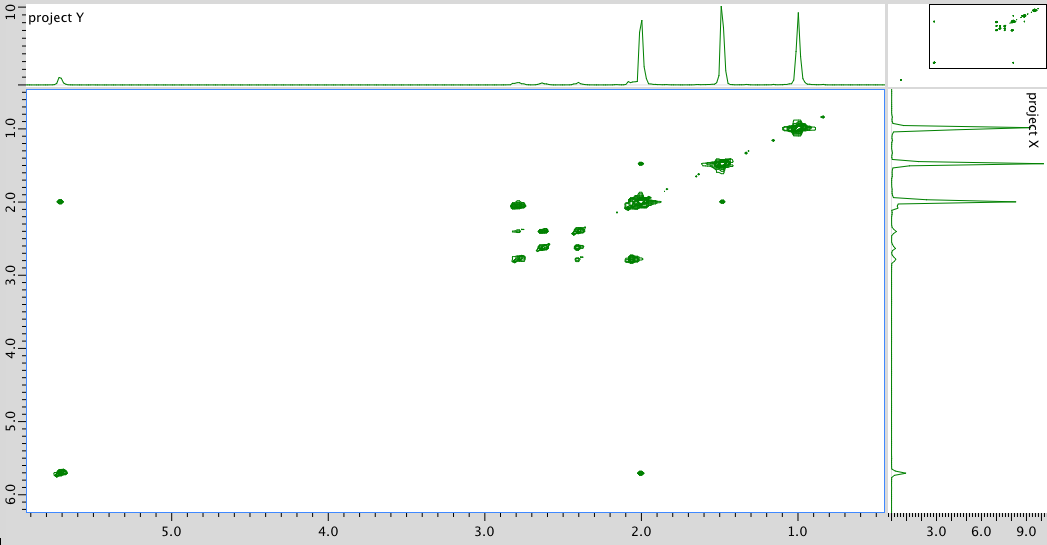Click longest peak in right projection trace
Screen dimensions: 1047x545
tap(1040, 163)
